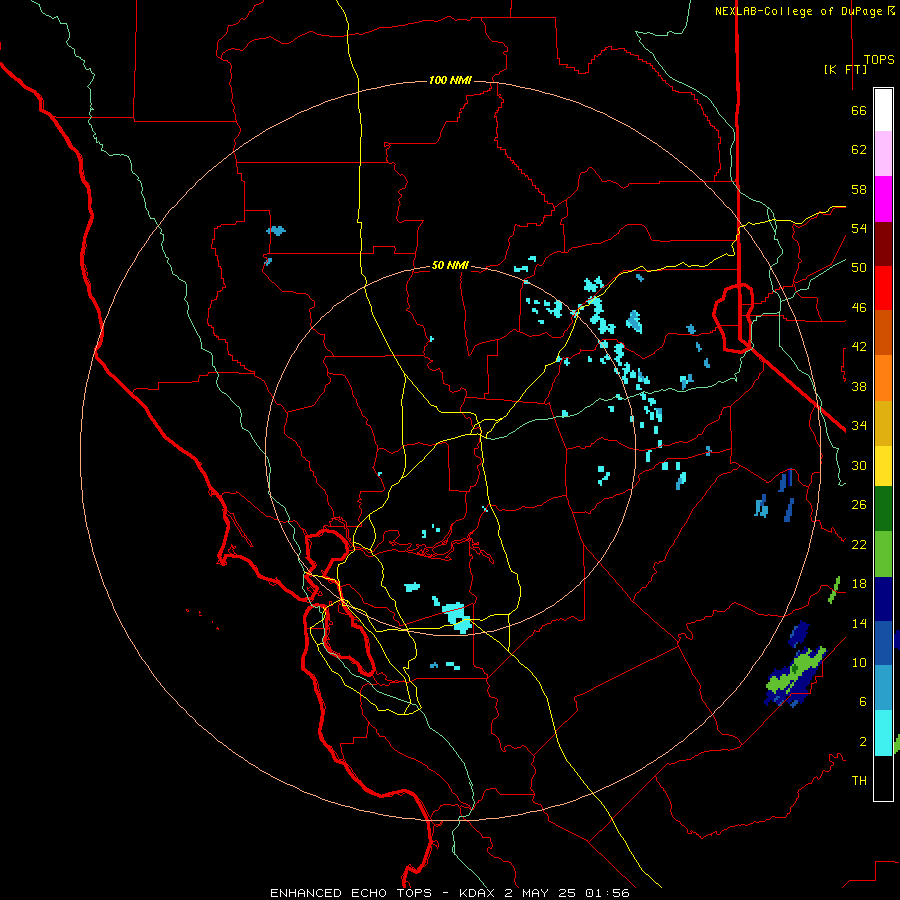Click legend value "38"
This screenshot has width=900, height=900.
(x=859, y=386)
